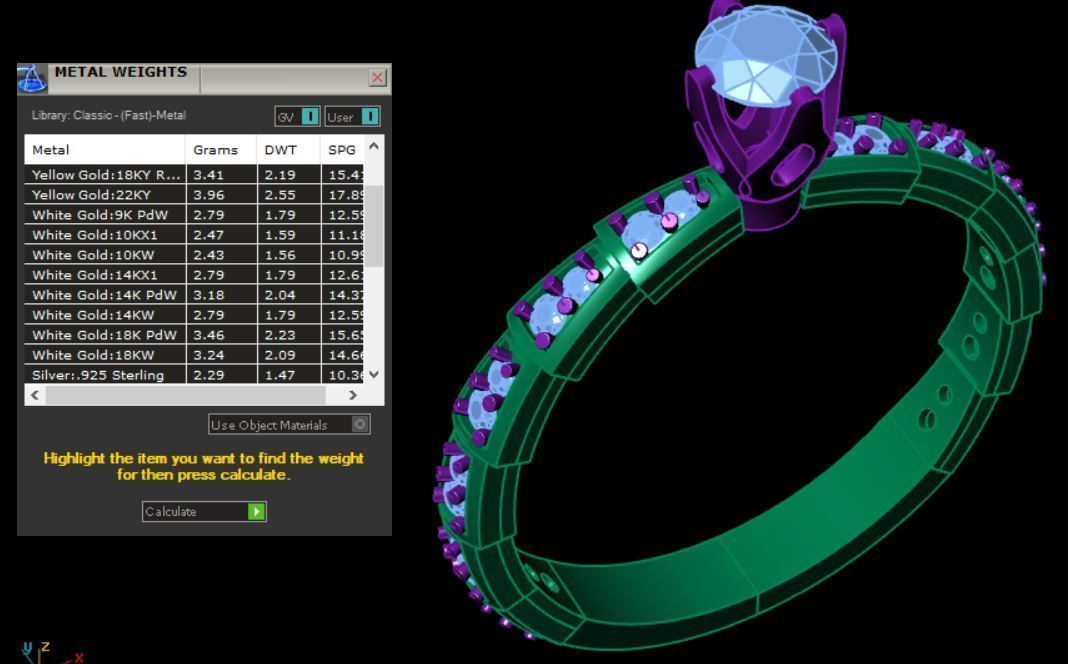The width and height of the screenshot is (1068, 664).
Task: Click the 3.18 grams value
Action: click(x=208, y=295)
